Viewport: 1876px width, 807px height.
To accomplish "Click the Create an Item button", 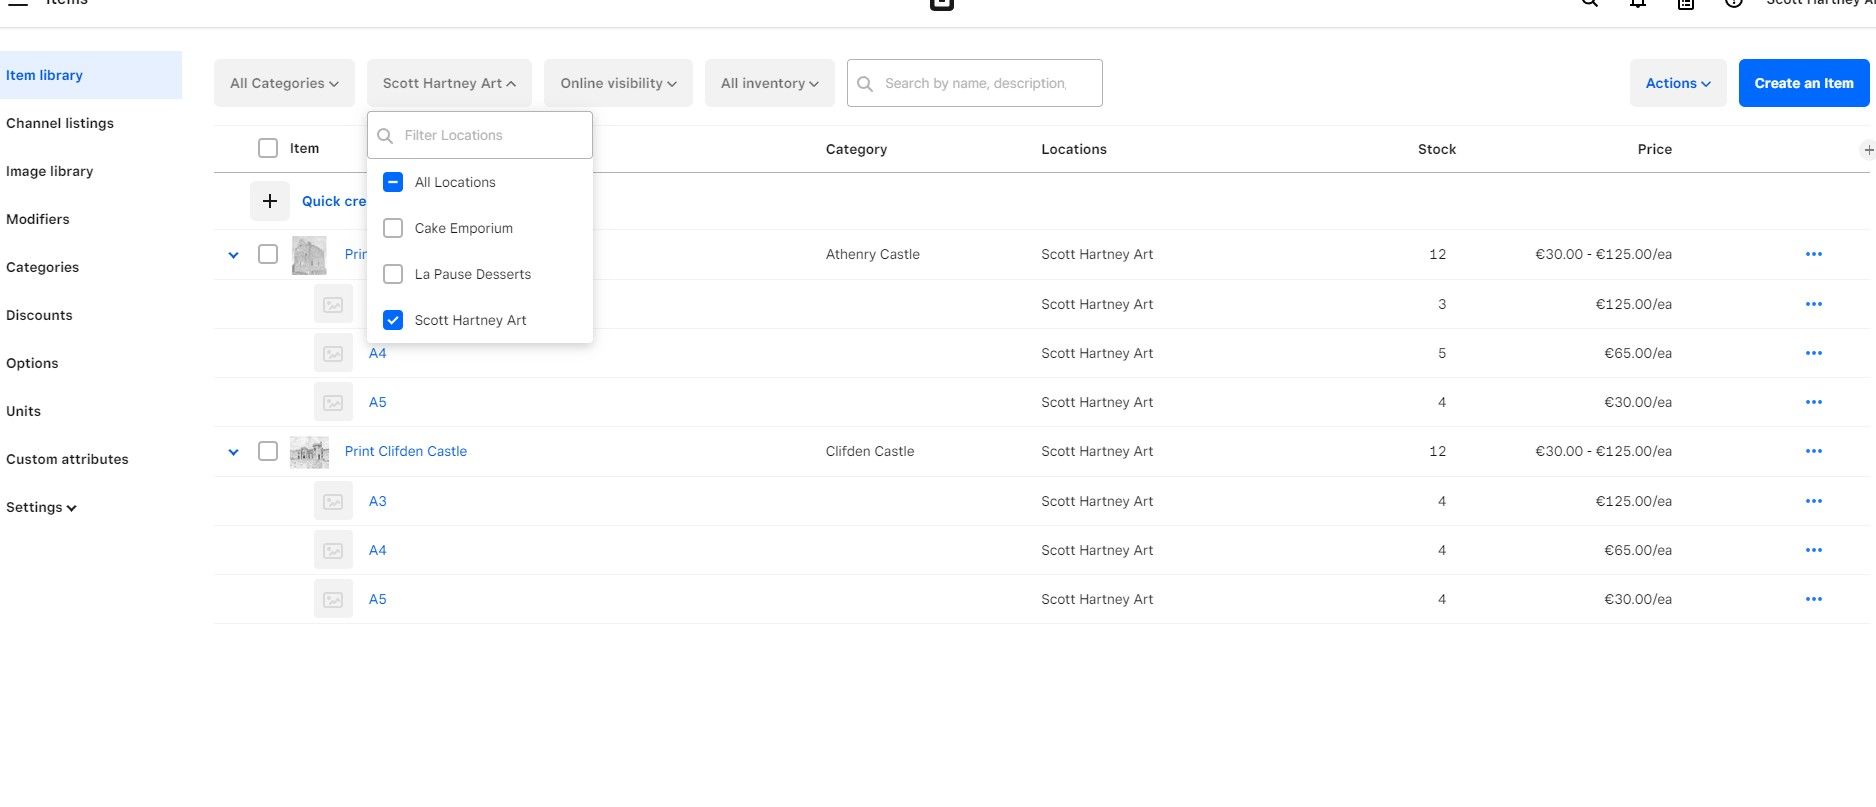I will click(1804, 83).
